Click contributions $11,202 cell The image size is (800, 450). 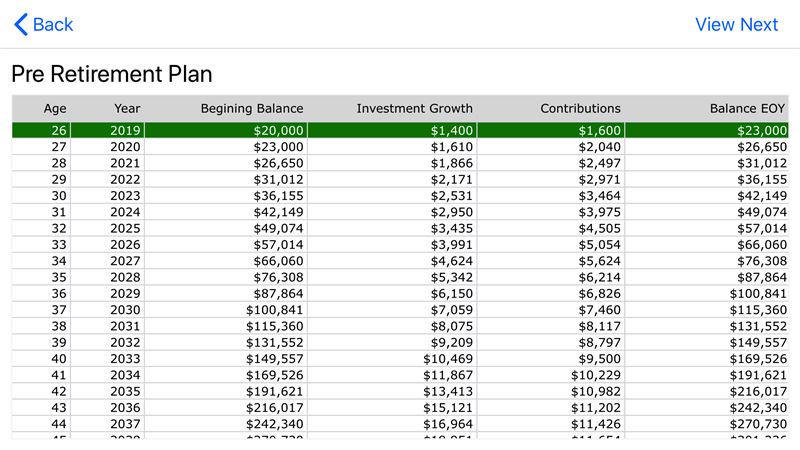pyautogui.click(x=551, y=408)
